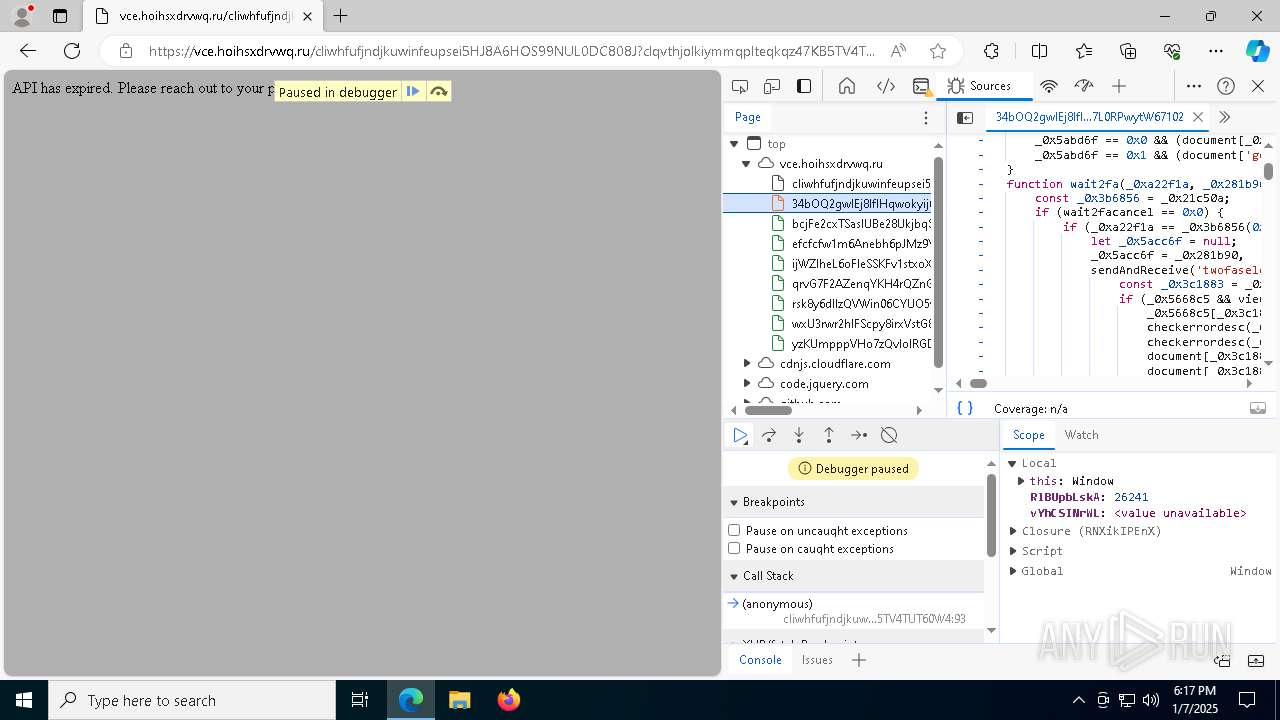Switch to the Watch tab

pos(1081,435)
